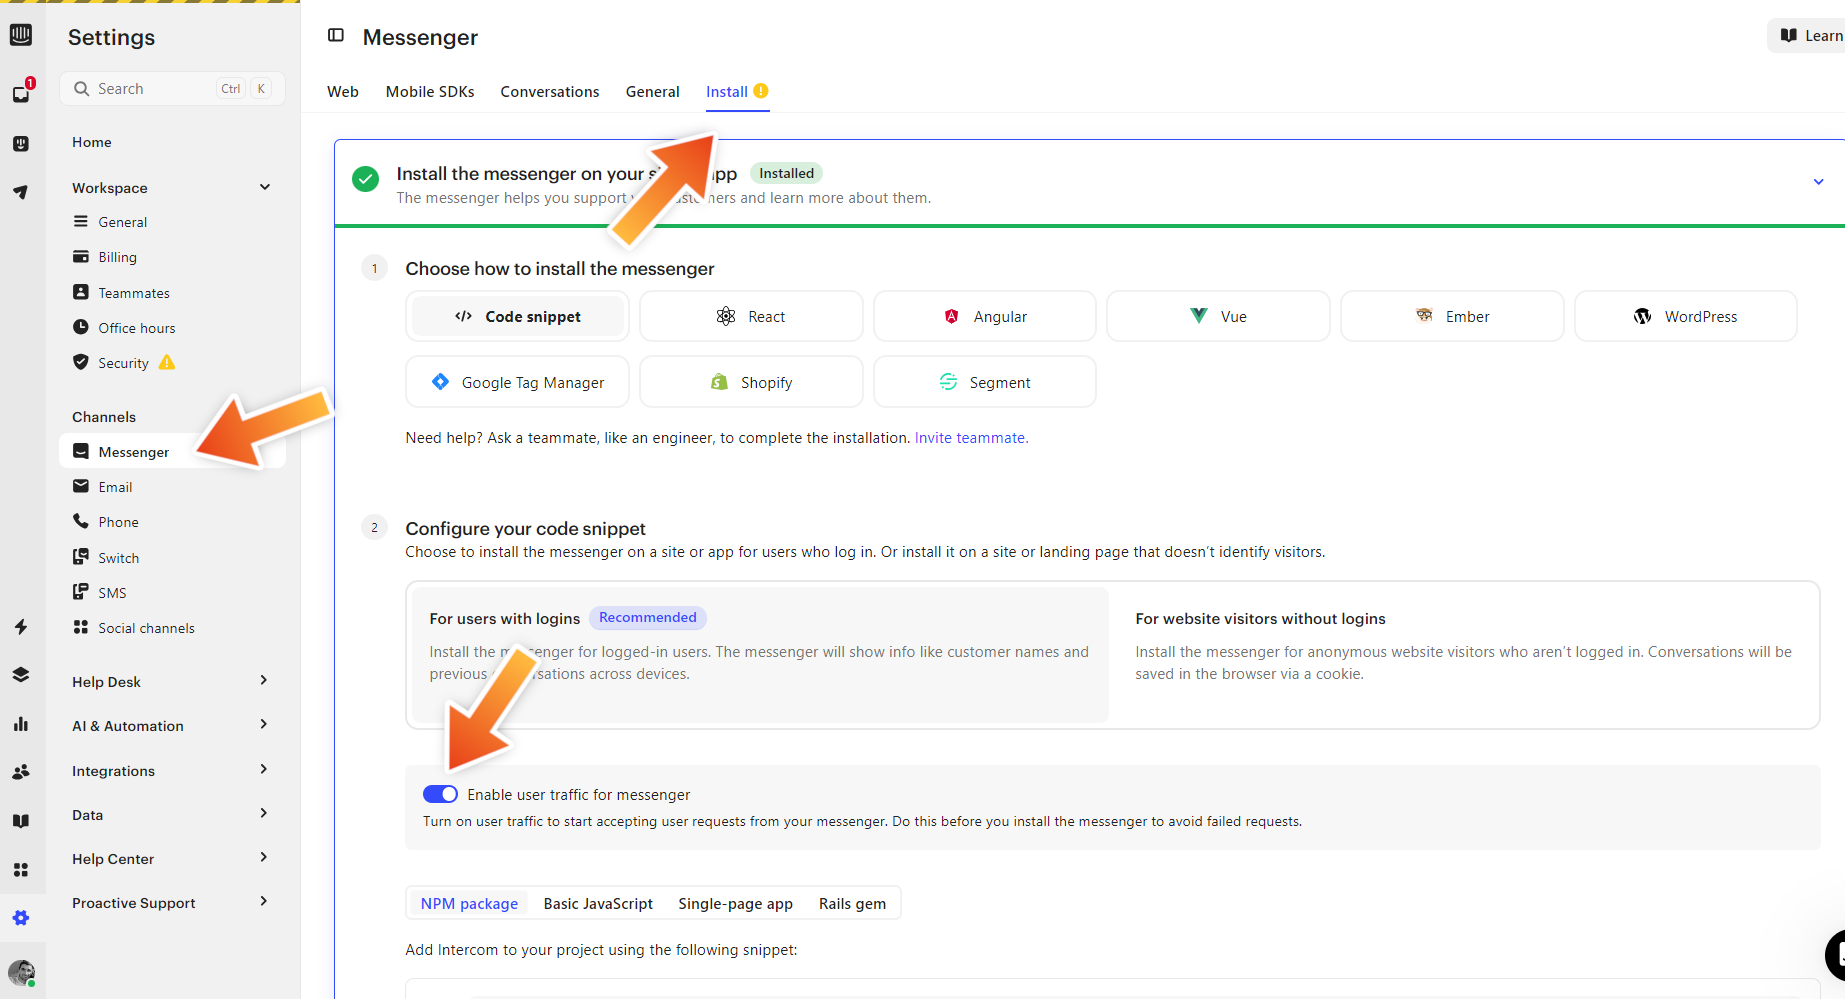Switch to the Basic JavaScript snippet tab
The width and height of the screenshot is (1845, 999).
(x=598, y=904)
